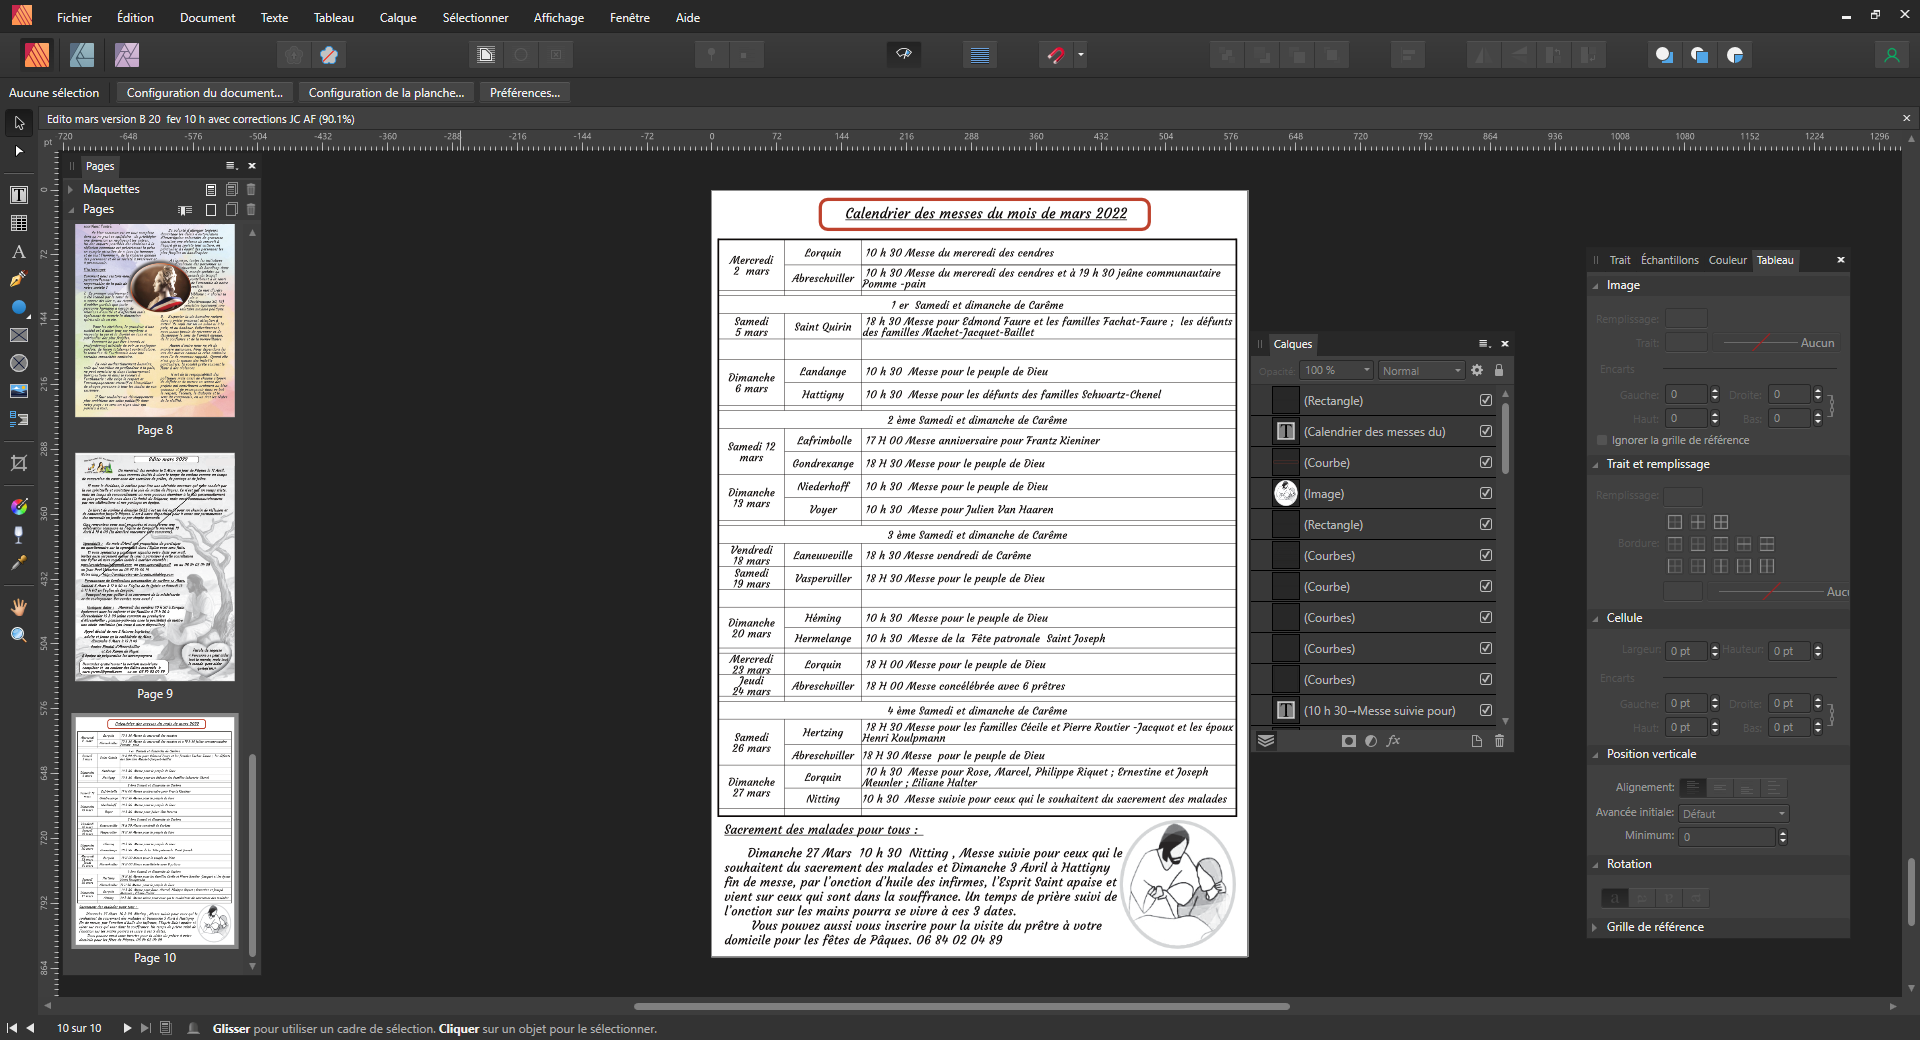Select the Frame Text tool
This screenshot has width=1920, height=1040.
pos(18,195)
